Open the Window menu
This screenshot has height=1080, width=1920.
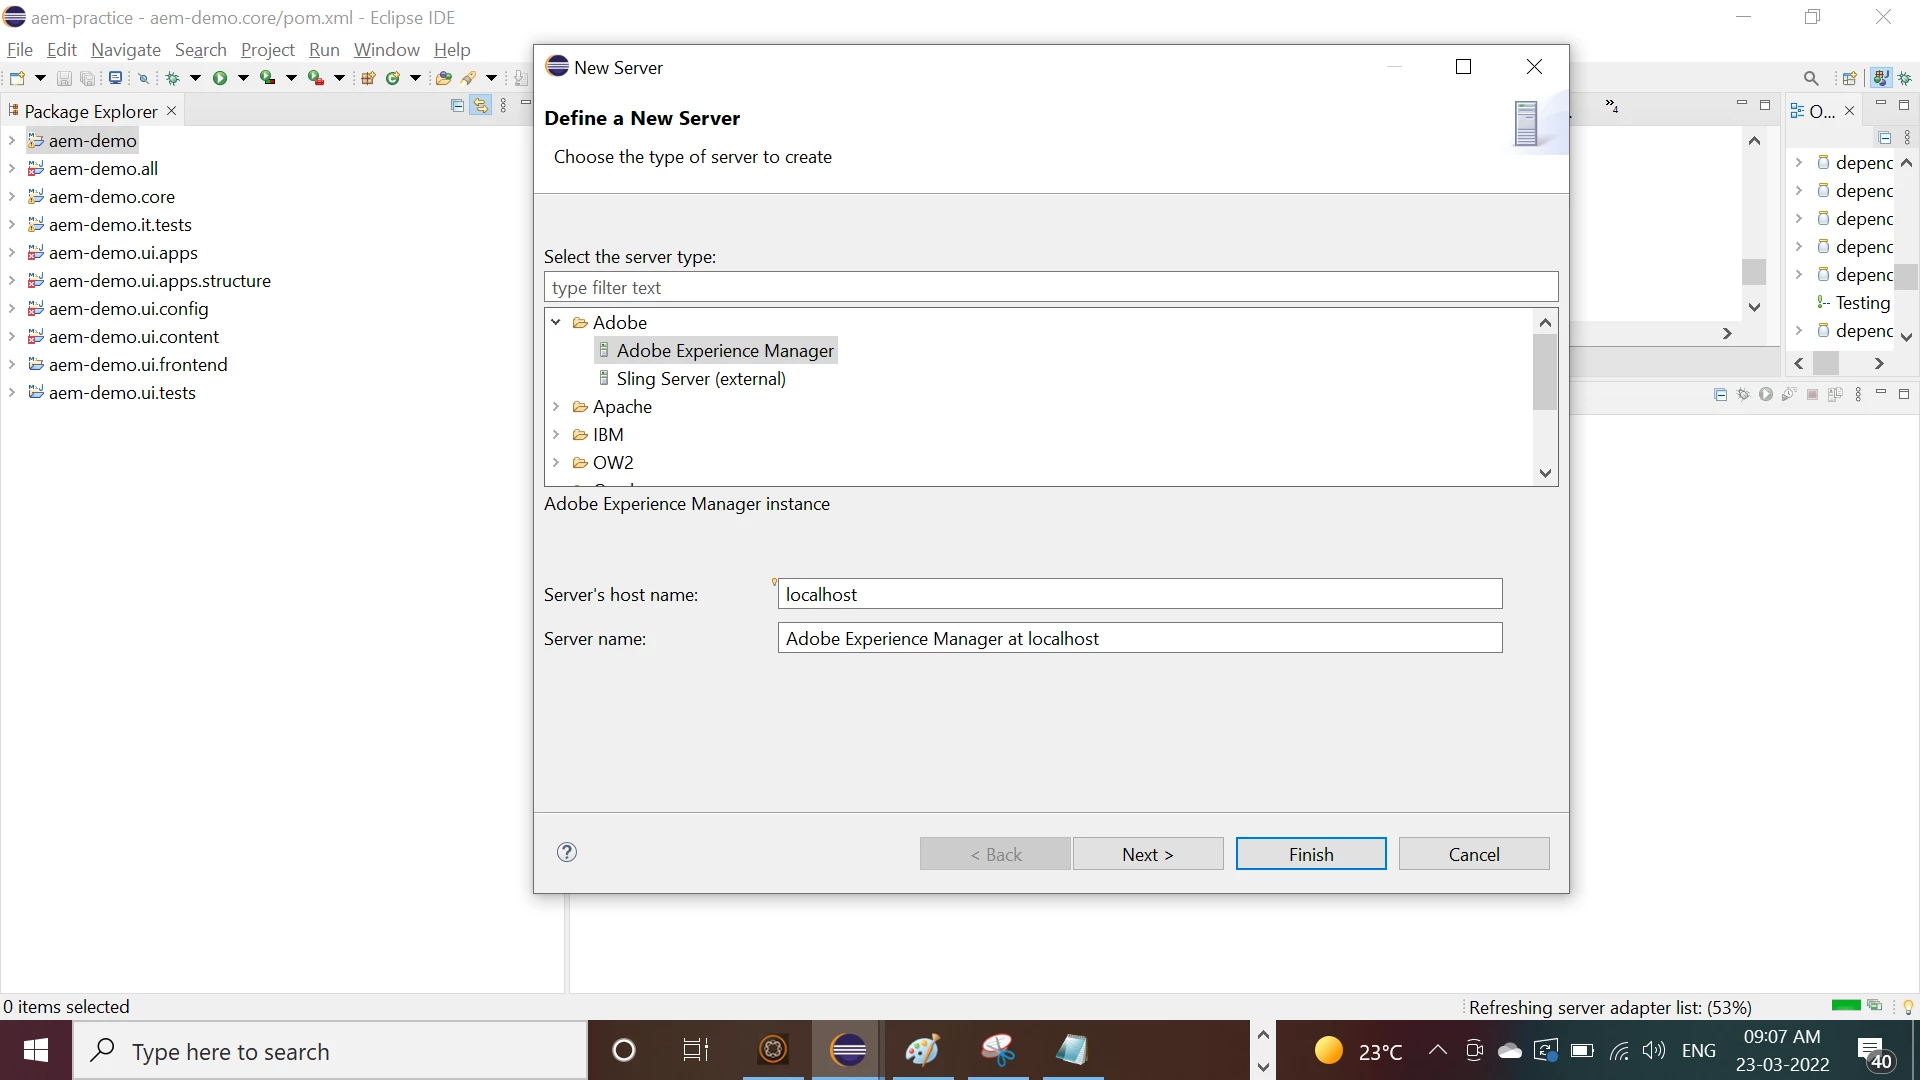(x=386, y=50)
